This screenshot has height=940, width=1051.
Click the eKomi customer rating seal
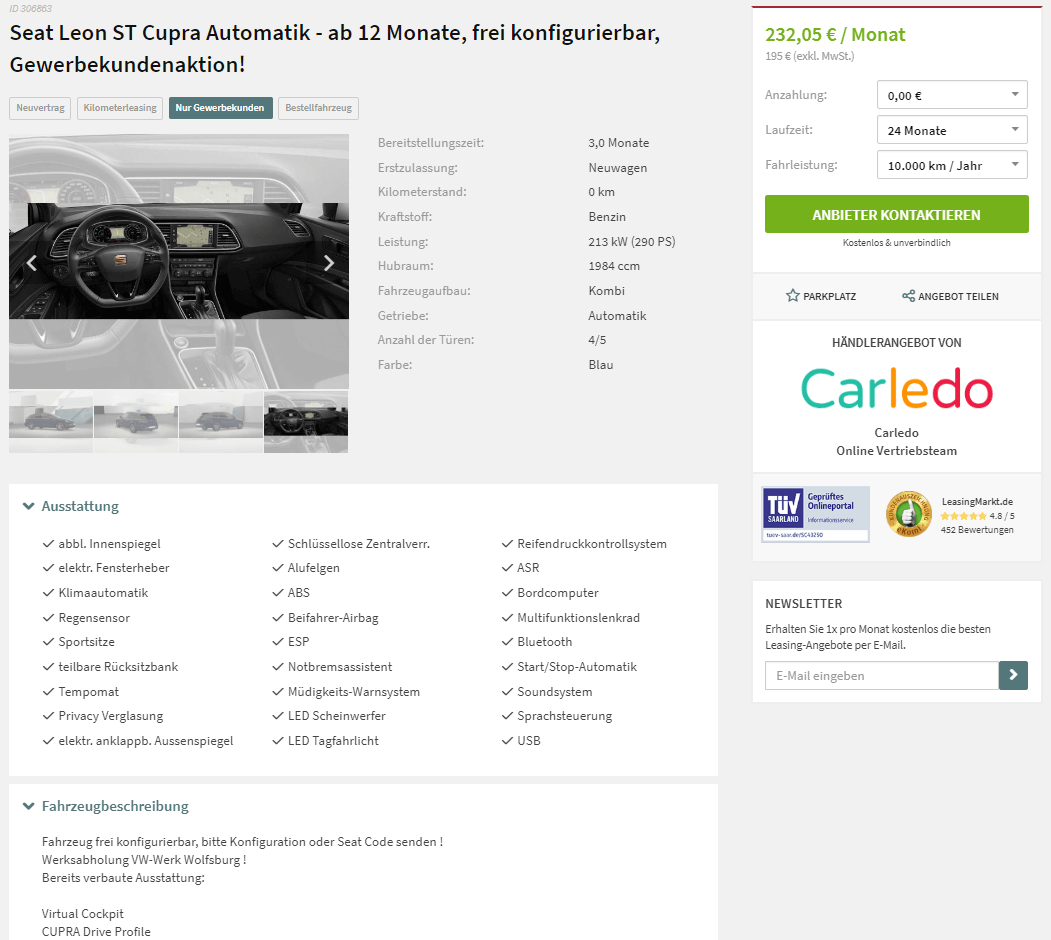click(x=908, y=514)
